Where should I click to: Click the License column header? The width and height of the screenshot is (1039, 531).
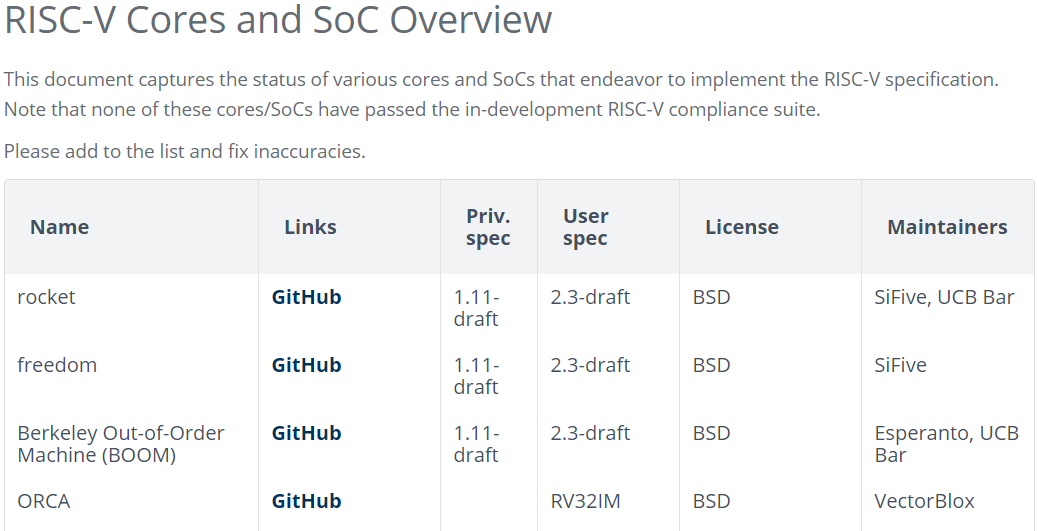[x=741, y=227]
